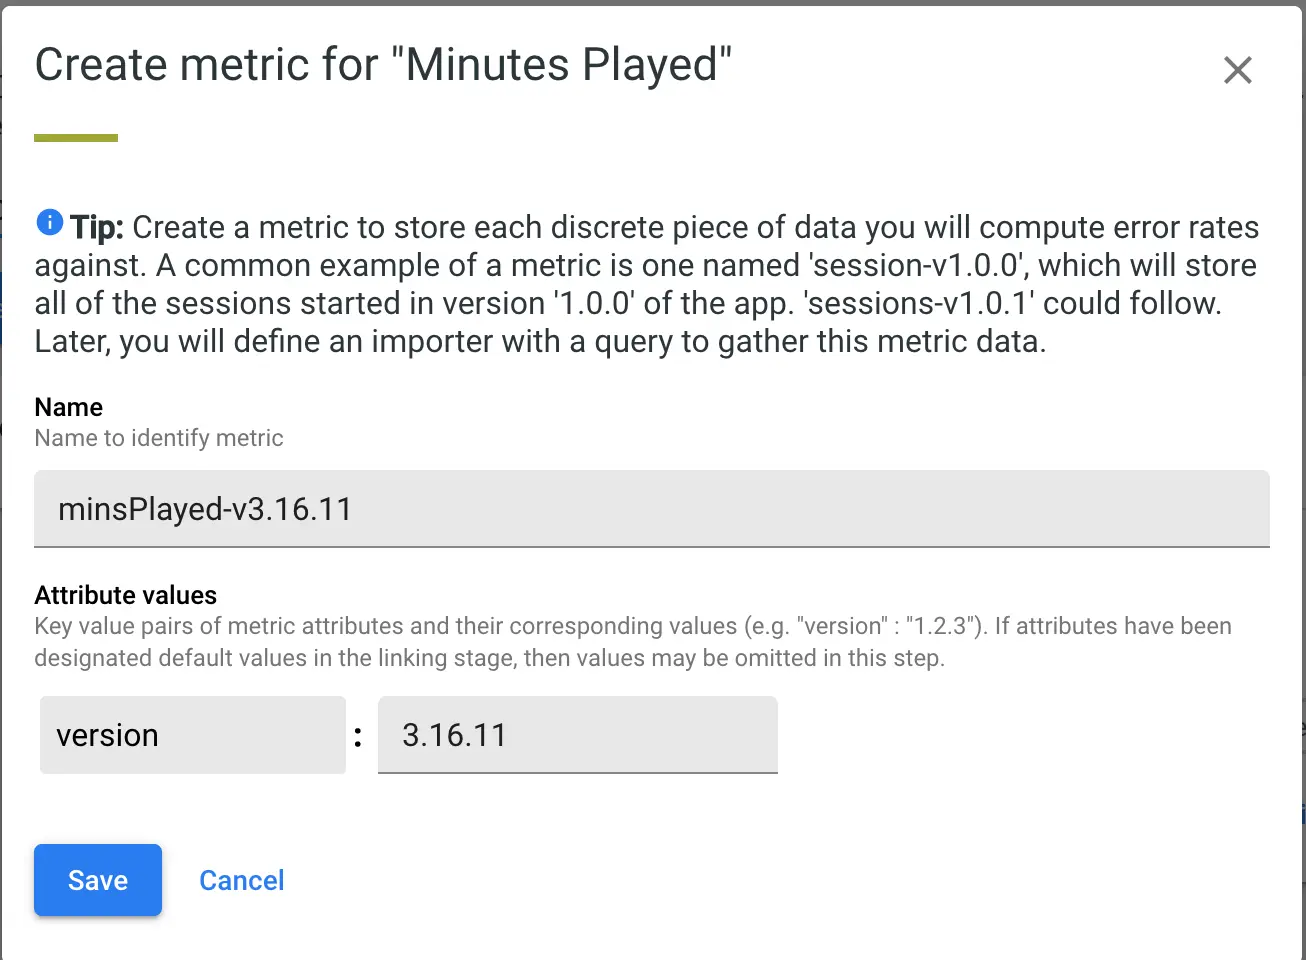Click the dialog title 'Create metric for'
1306x960 pixels.
coord(206,66)
